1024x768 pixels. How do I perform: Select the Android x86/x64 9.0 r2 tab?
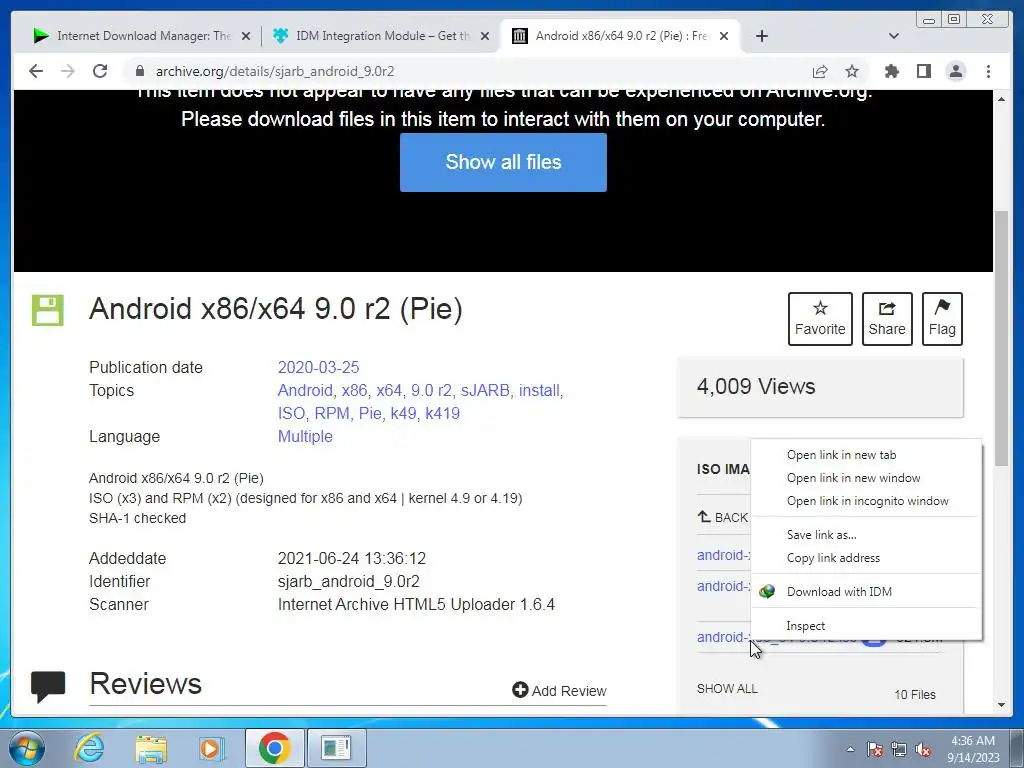(x=620, y=36)
